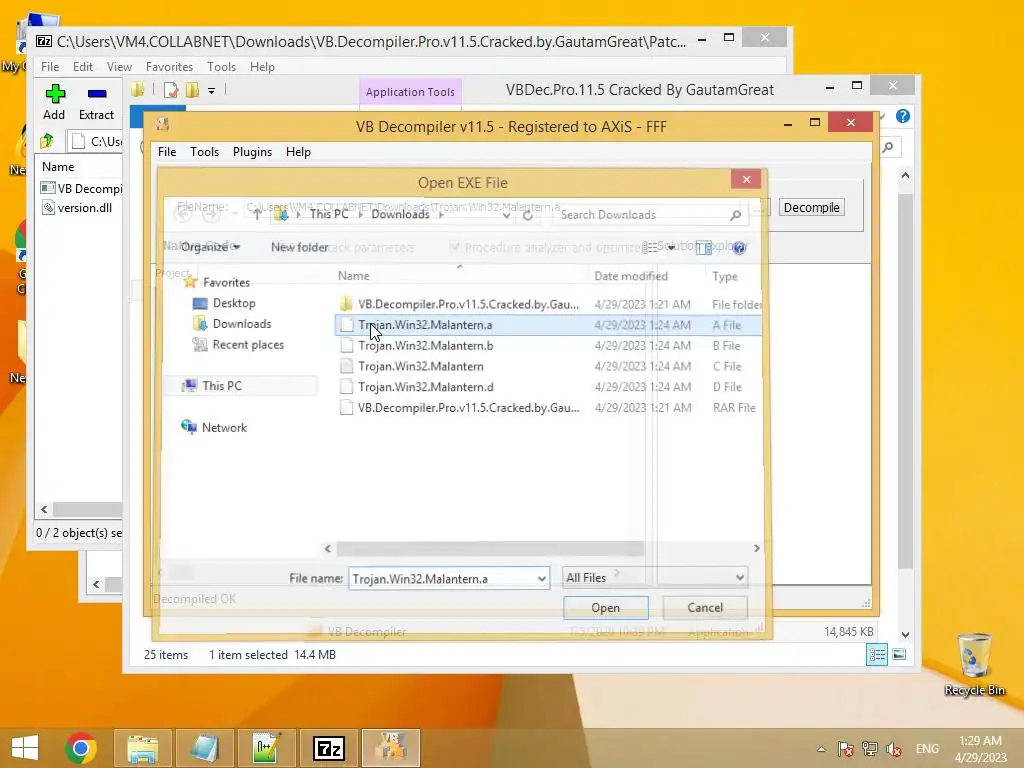Select the VB.Decompiler RAR File entry
The width and height of the screenshot is (1024, 768).
tap(549, 408)
